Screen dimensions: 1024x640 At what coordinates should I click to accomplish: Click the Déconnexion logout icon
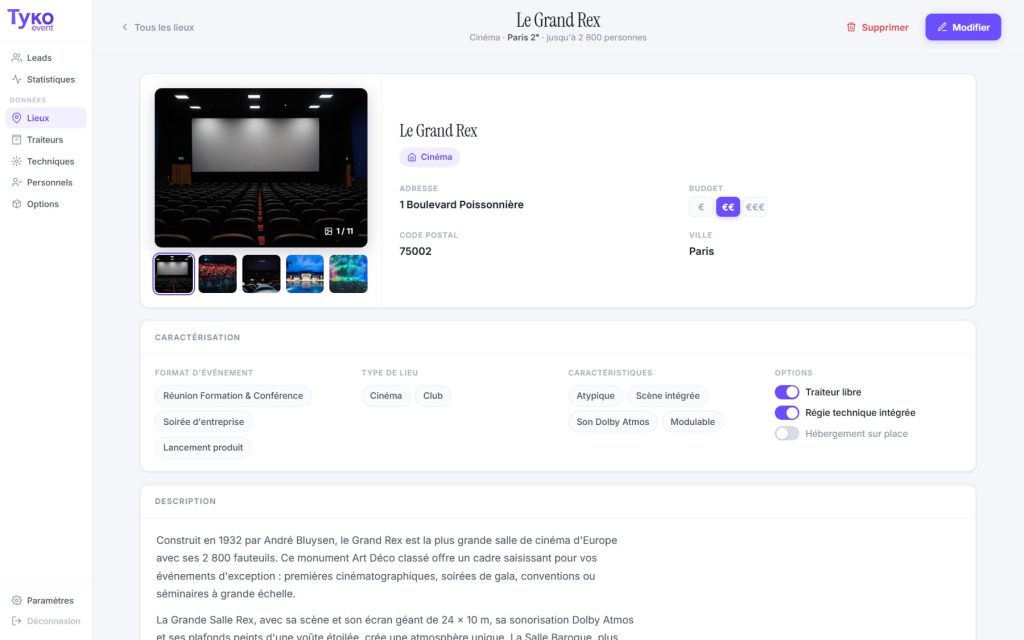point(16,621)
